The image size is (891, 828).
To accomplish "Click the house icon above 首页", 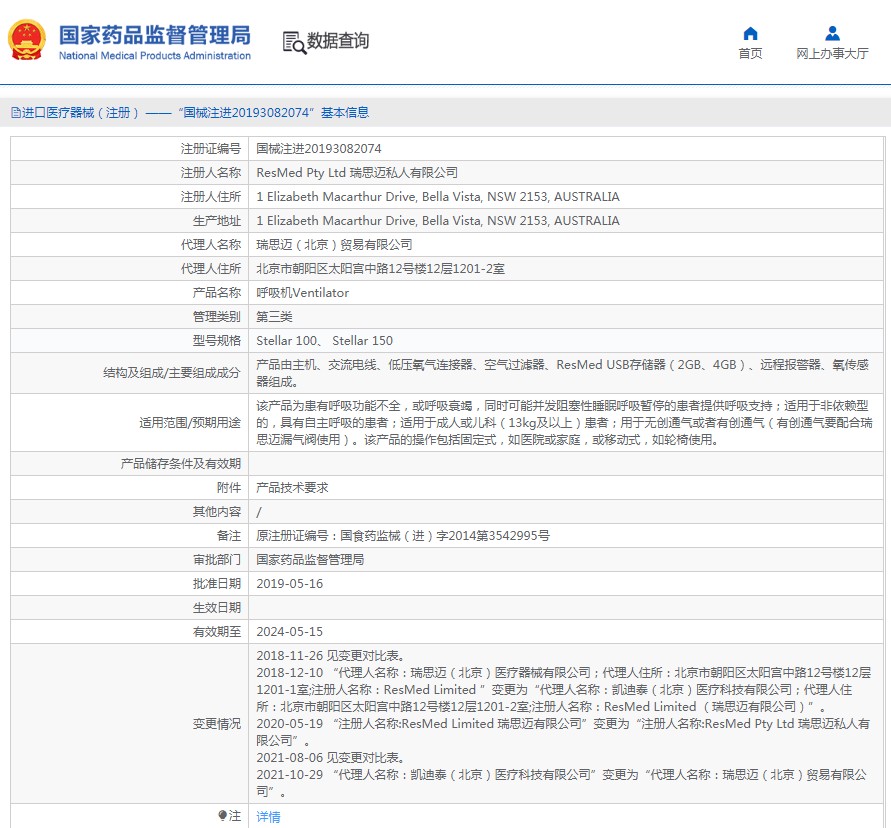I will 750,33.
